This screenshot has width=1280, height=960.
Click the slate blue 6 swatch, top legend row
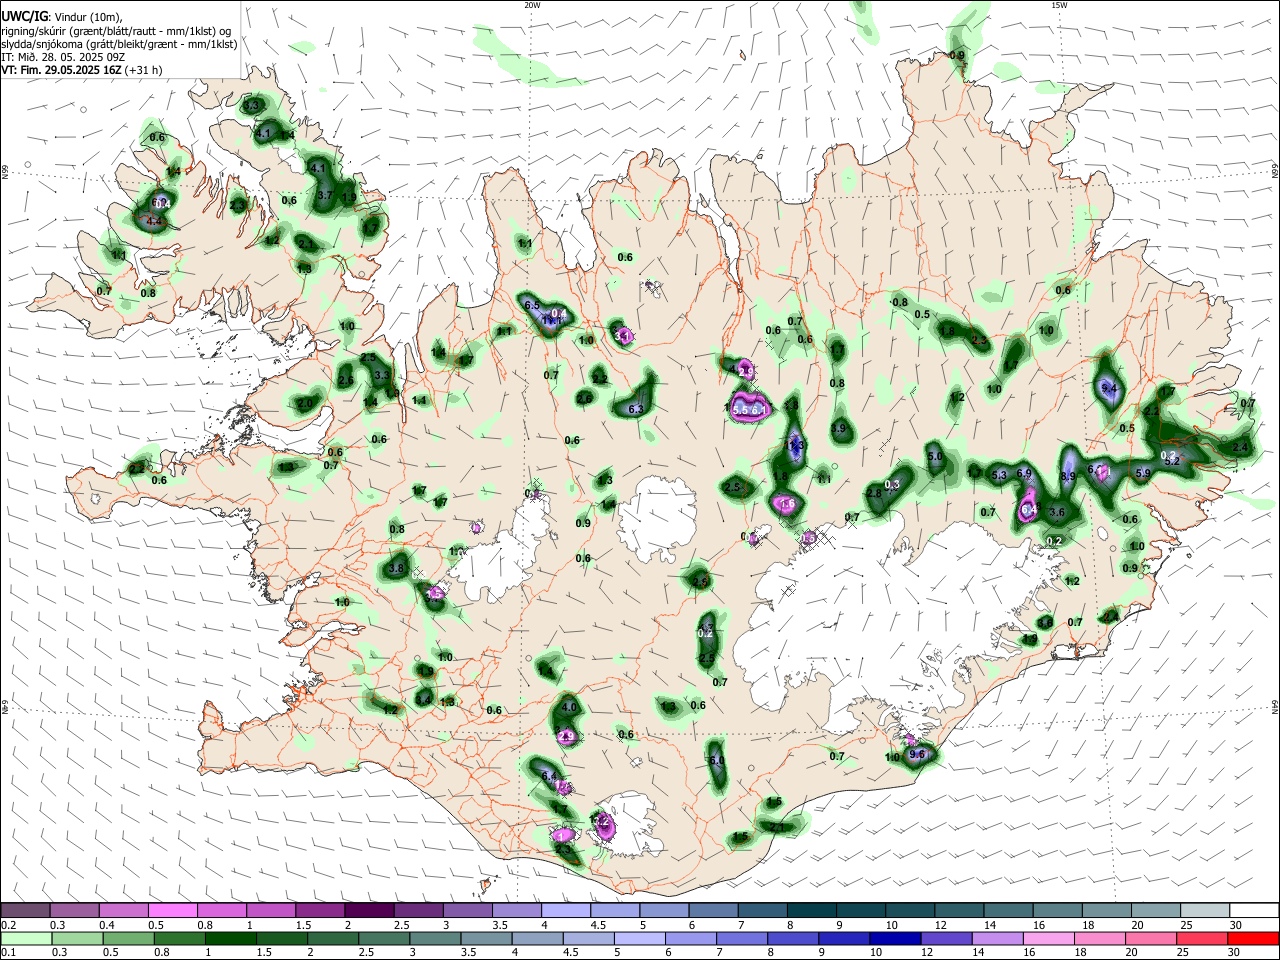(x=714, y=911)
